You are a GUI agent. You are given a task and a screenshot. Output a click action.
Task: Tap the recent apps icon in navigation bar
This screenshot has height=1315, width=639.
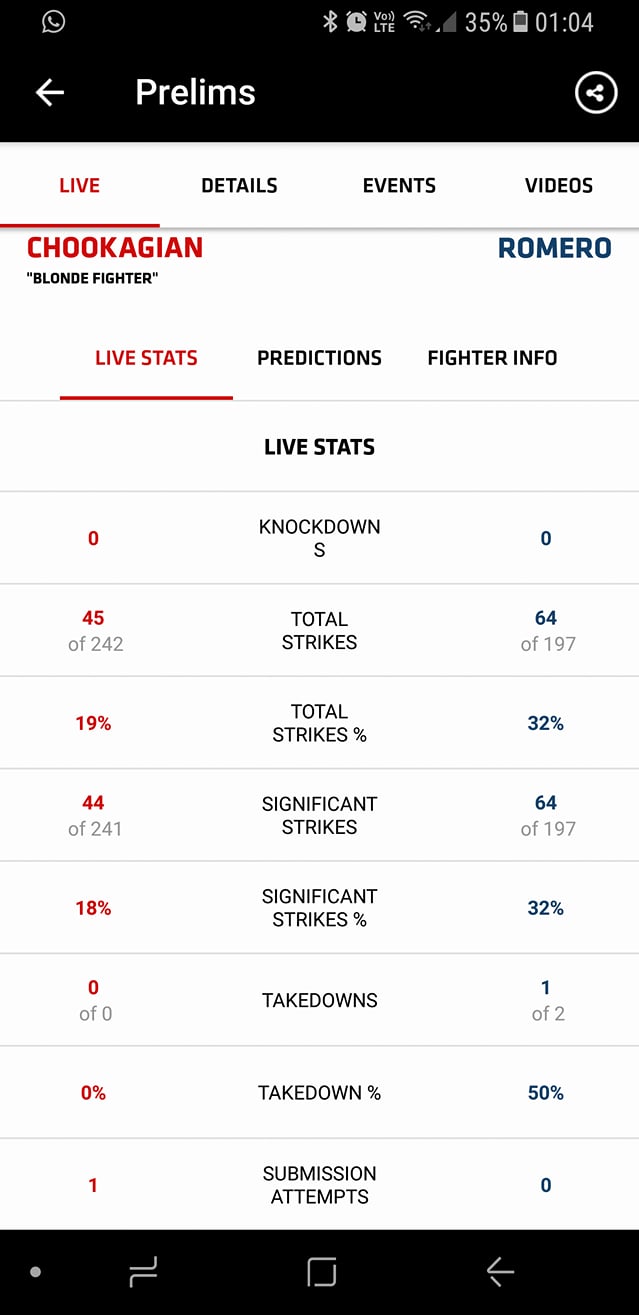pyautogui.click(x=142, y=1272)
